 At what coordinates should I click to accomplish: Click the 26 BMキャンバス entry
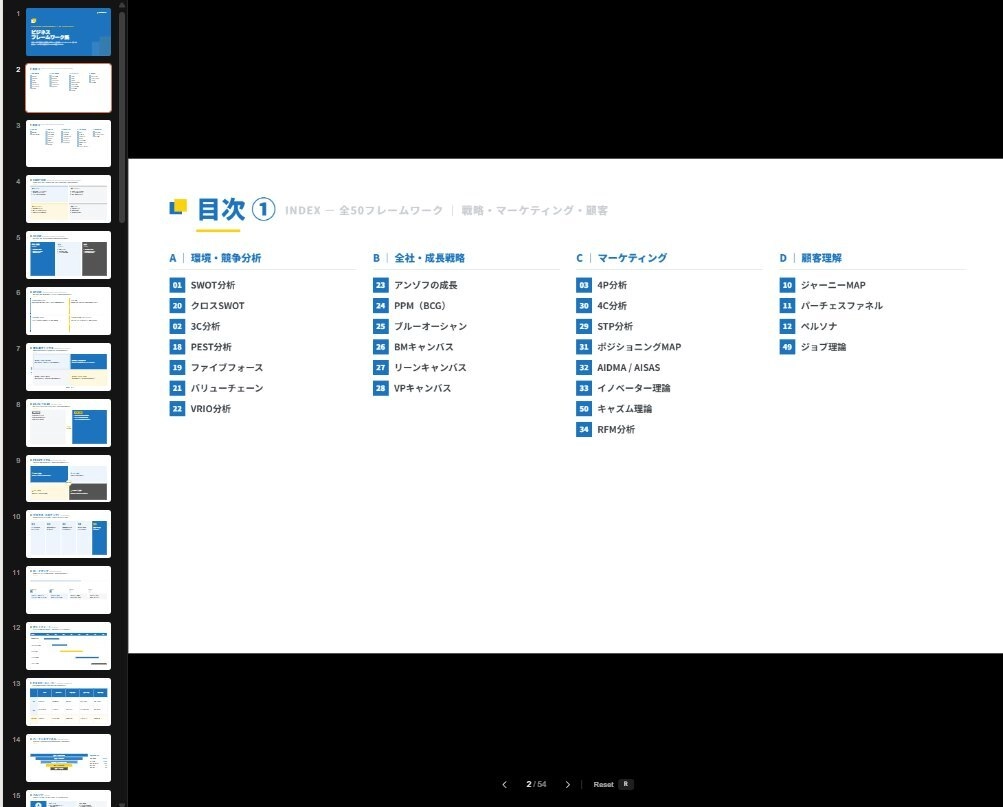pos(413,347)
